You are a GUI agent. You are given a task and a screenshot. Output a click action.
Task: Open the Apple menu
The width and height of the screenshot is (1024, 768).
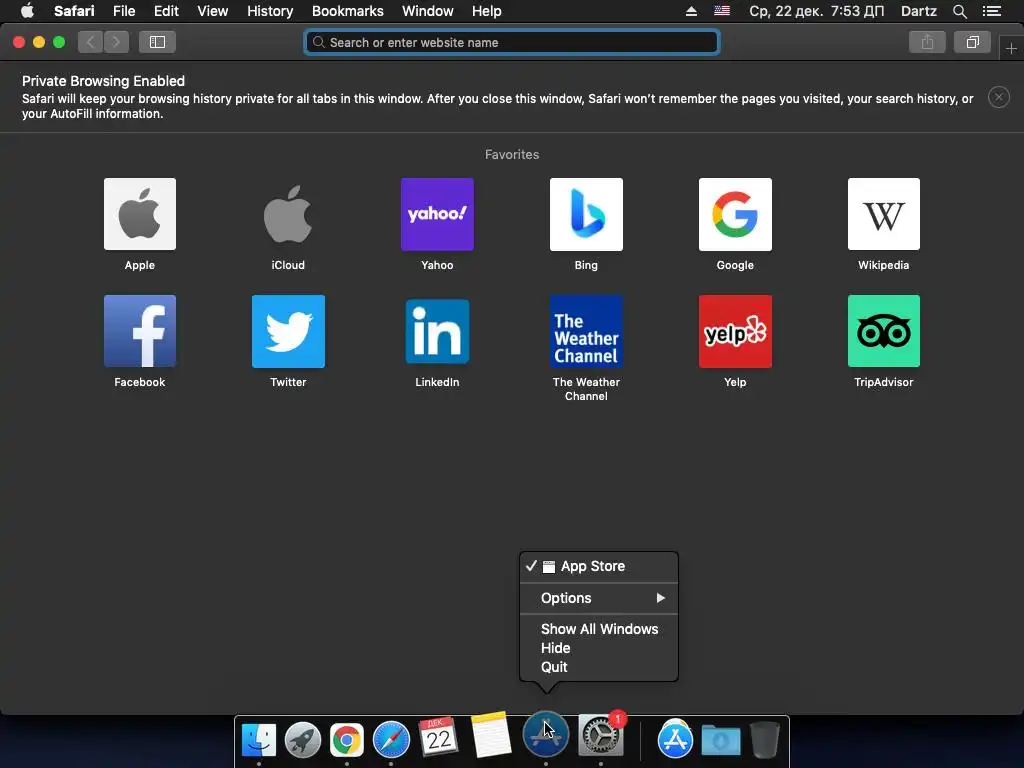pyautogui.click(x=27, y=11)
